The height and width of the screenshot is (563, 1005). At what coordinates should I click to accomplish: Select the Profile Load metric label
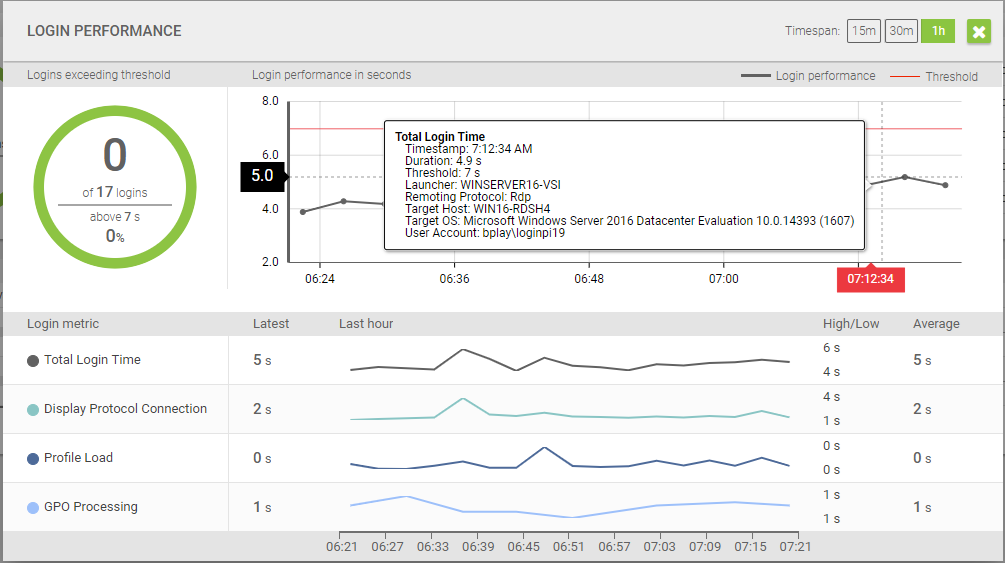pos(78,457)
